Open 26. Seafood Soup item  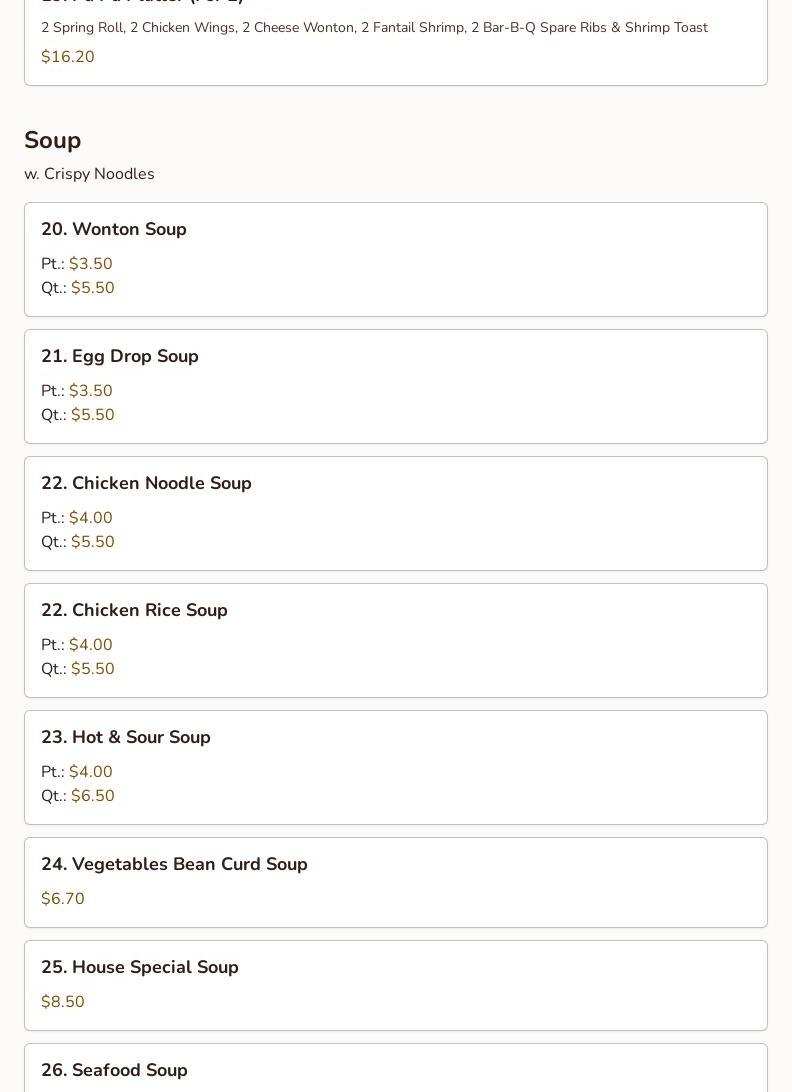tap(396, 1068)
